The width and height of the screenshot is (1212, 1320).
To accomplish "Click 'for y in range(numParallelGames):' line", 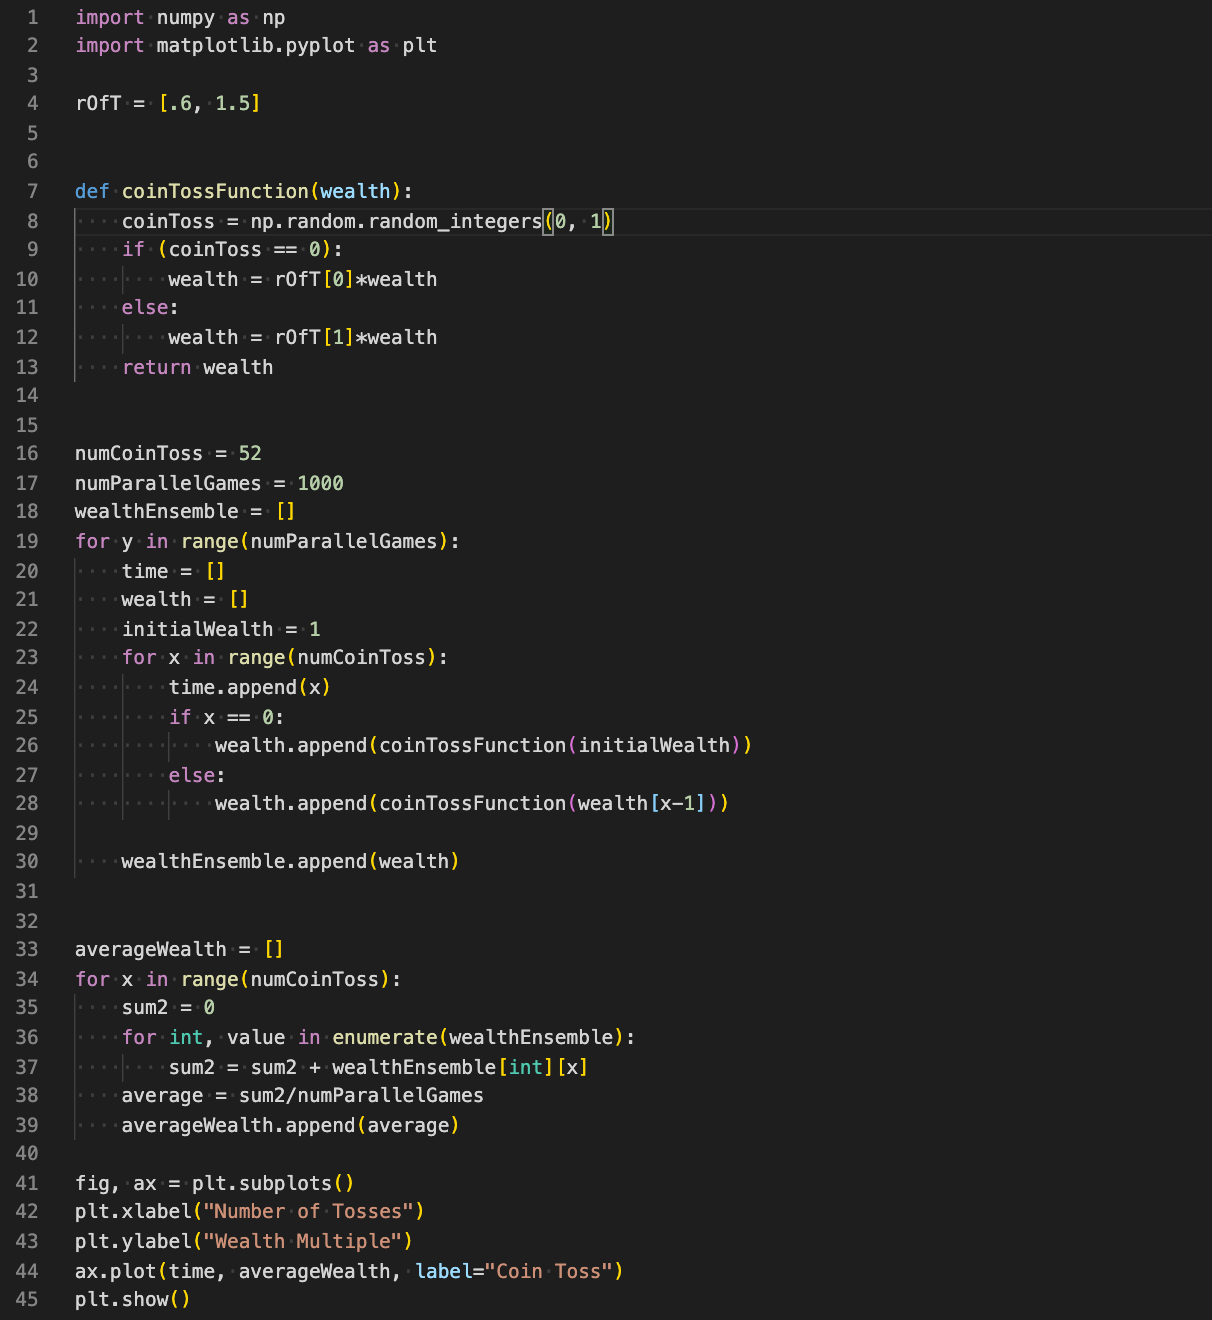I will (x=267, y=541).
